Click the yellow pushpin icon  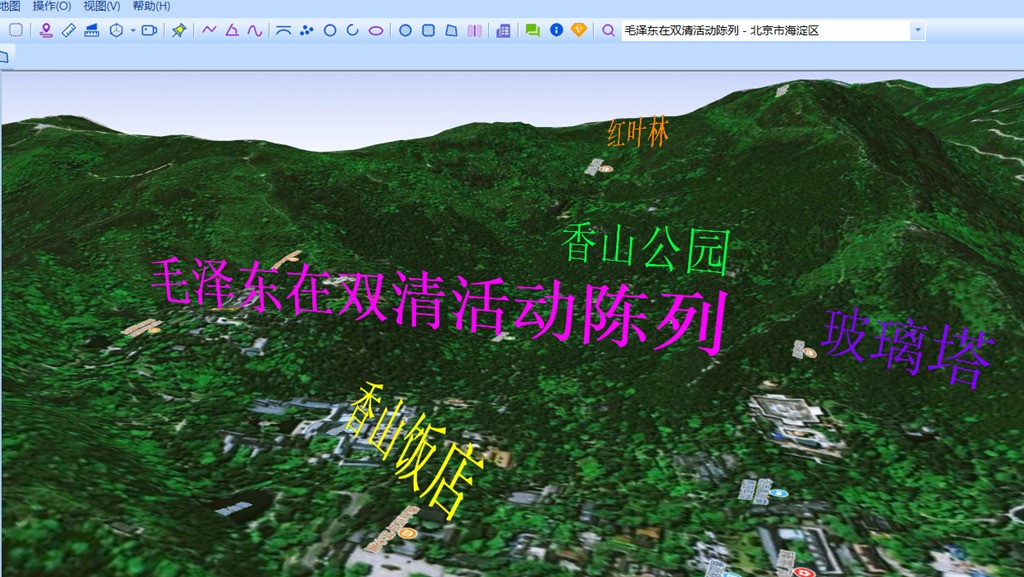pyautogui.click(x=178, y=30)
